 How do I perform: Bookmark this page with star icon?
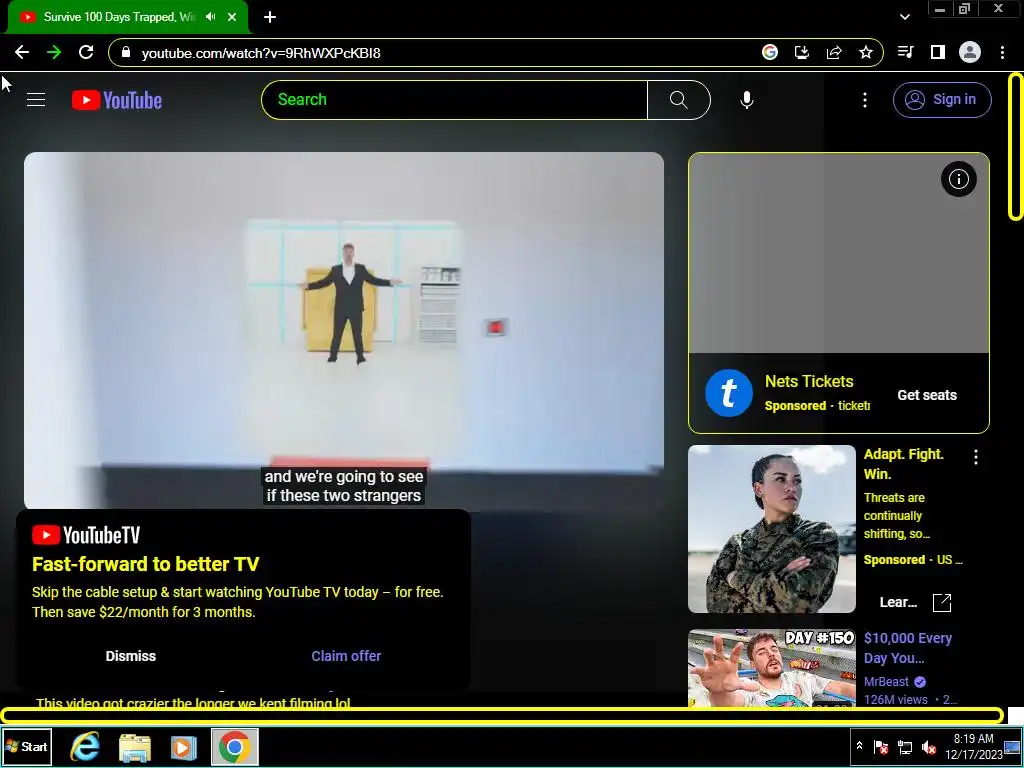866,52
